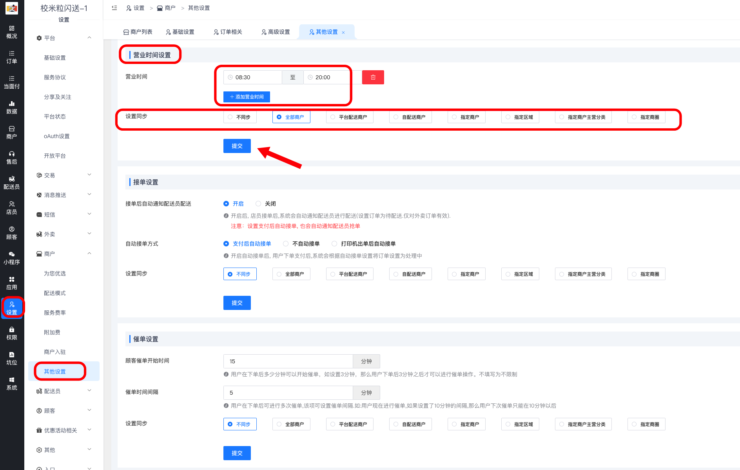Click the 添加营业时间 button

[245, 97]
